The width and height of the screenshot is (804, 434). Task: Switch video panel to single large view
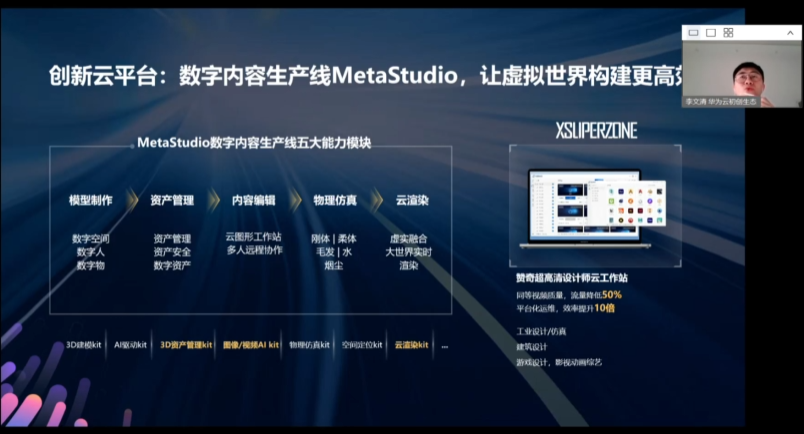point(711,33)
